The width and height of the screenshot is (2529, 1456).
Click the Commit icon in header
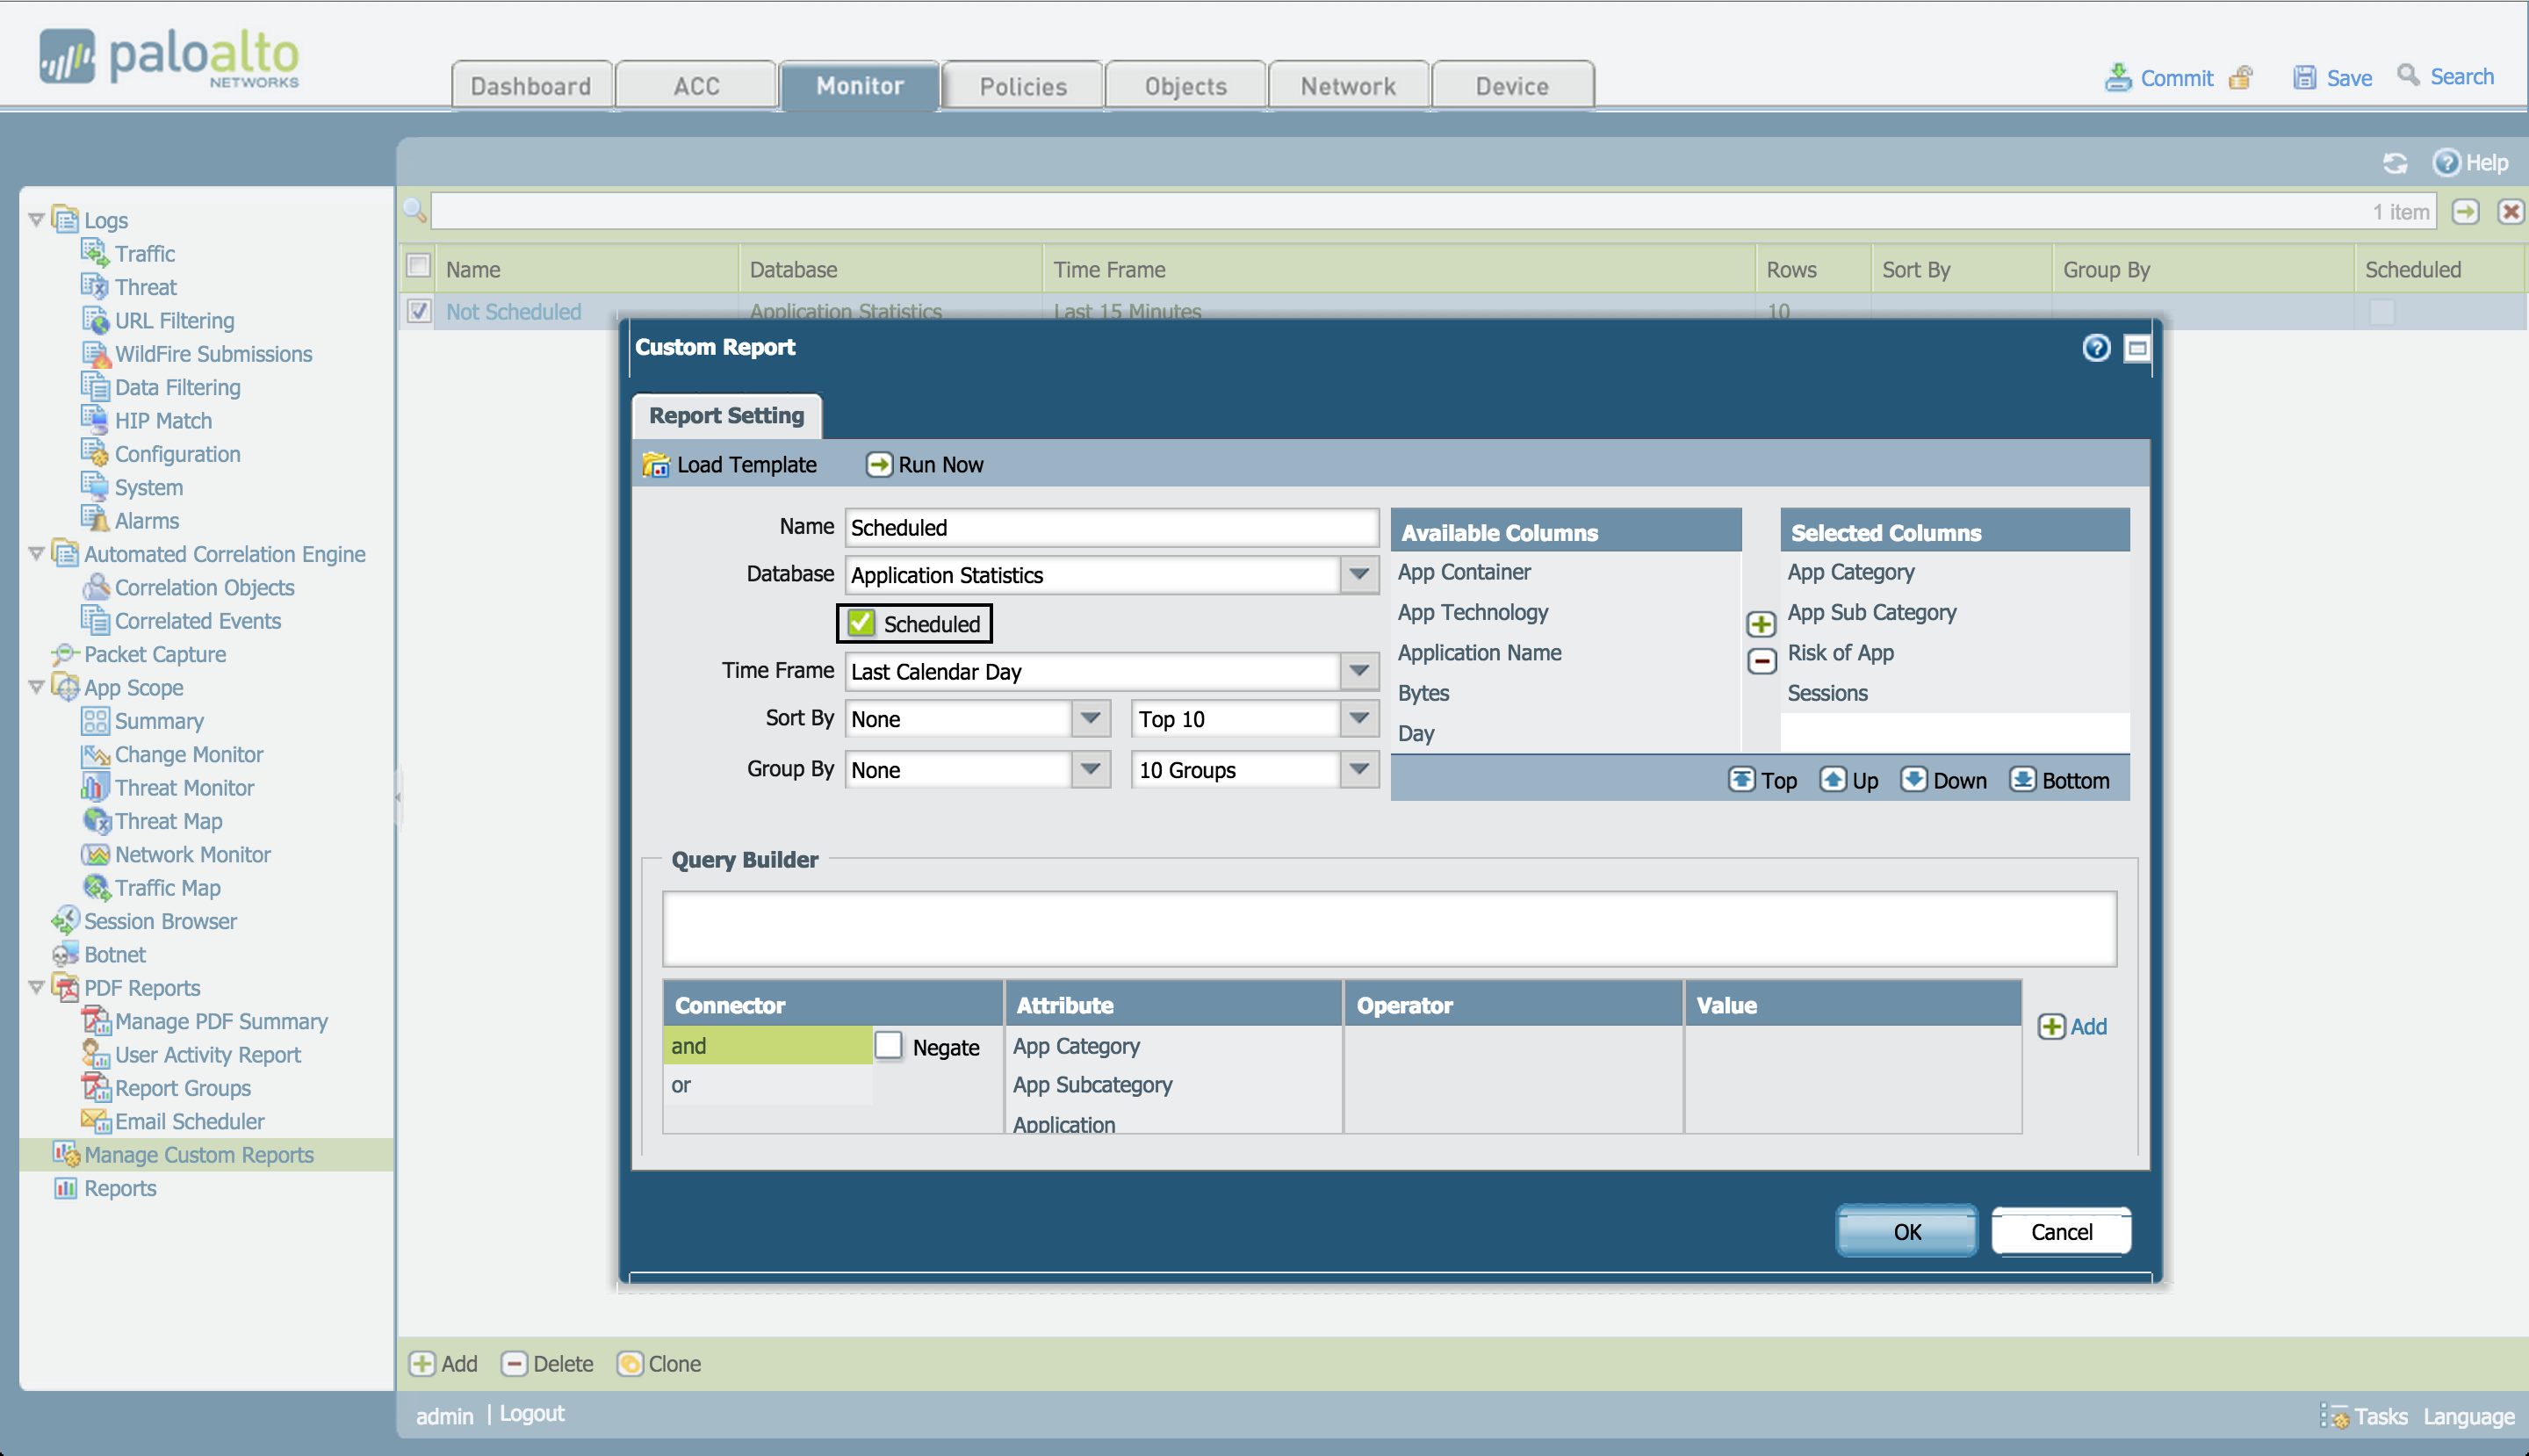[x=2117, y=77]
